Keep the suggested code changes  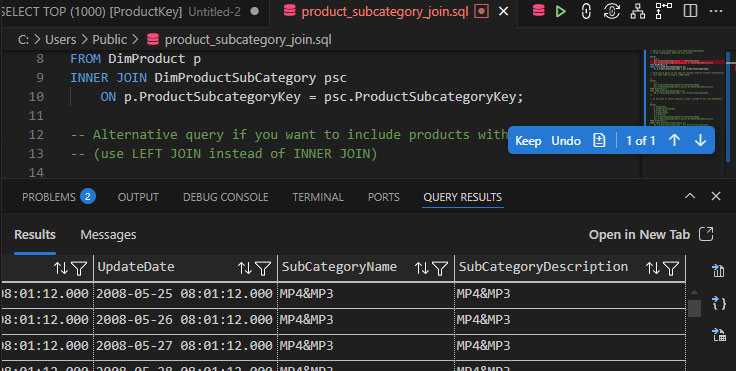(x=528, y=140)
